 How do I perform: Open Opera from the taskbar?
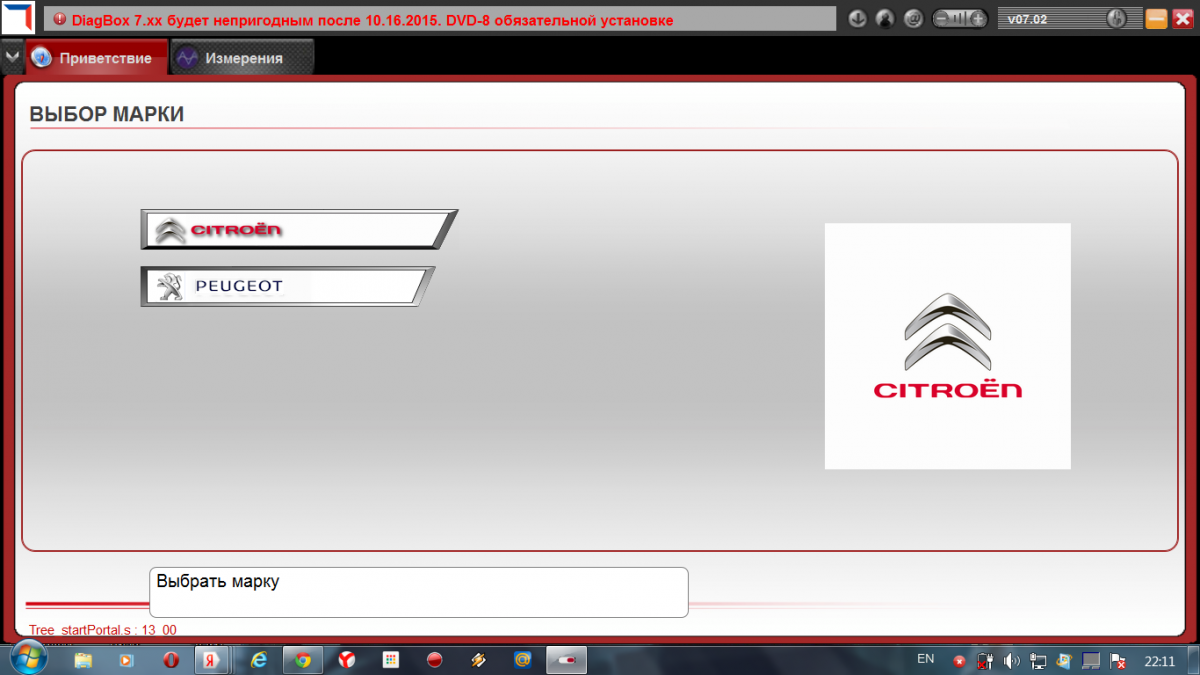(x=171, y=660)
